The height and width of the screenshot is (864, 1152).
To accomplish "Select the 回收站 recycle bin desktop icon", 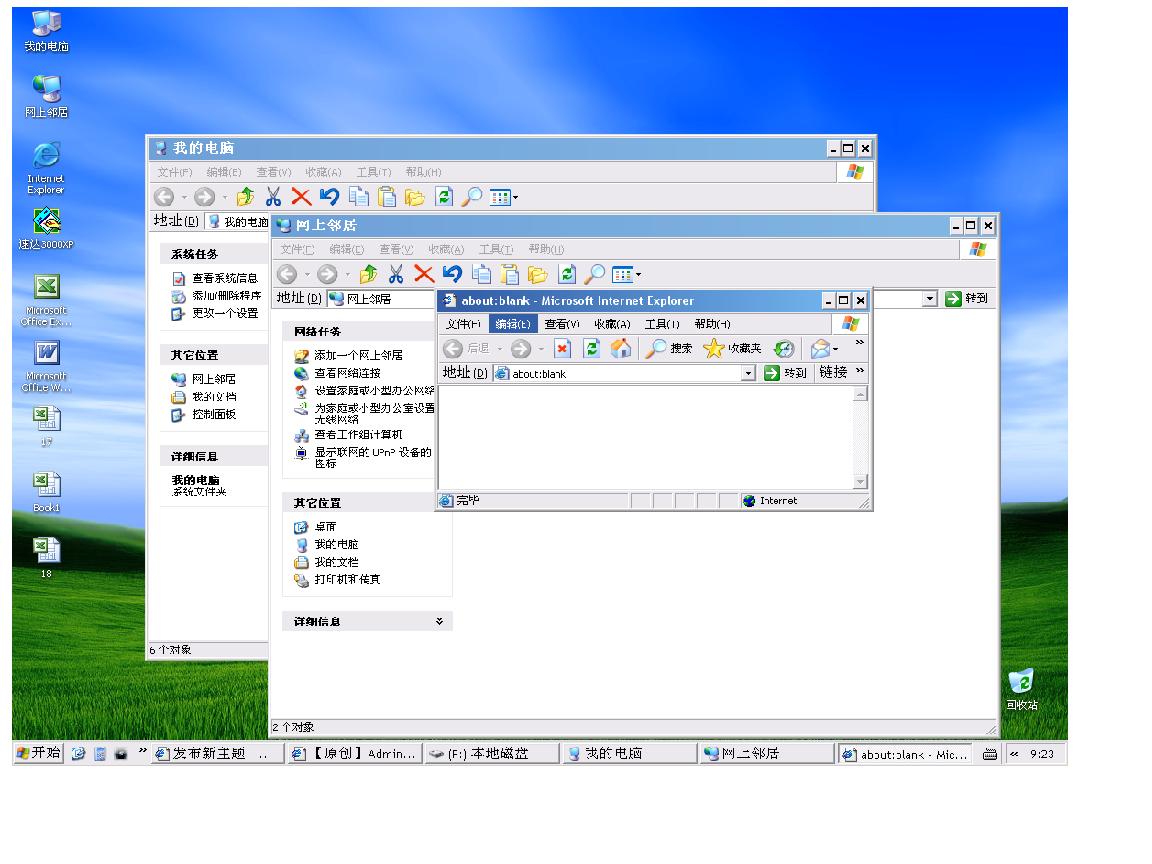I will pos(1021,688).
